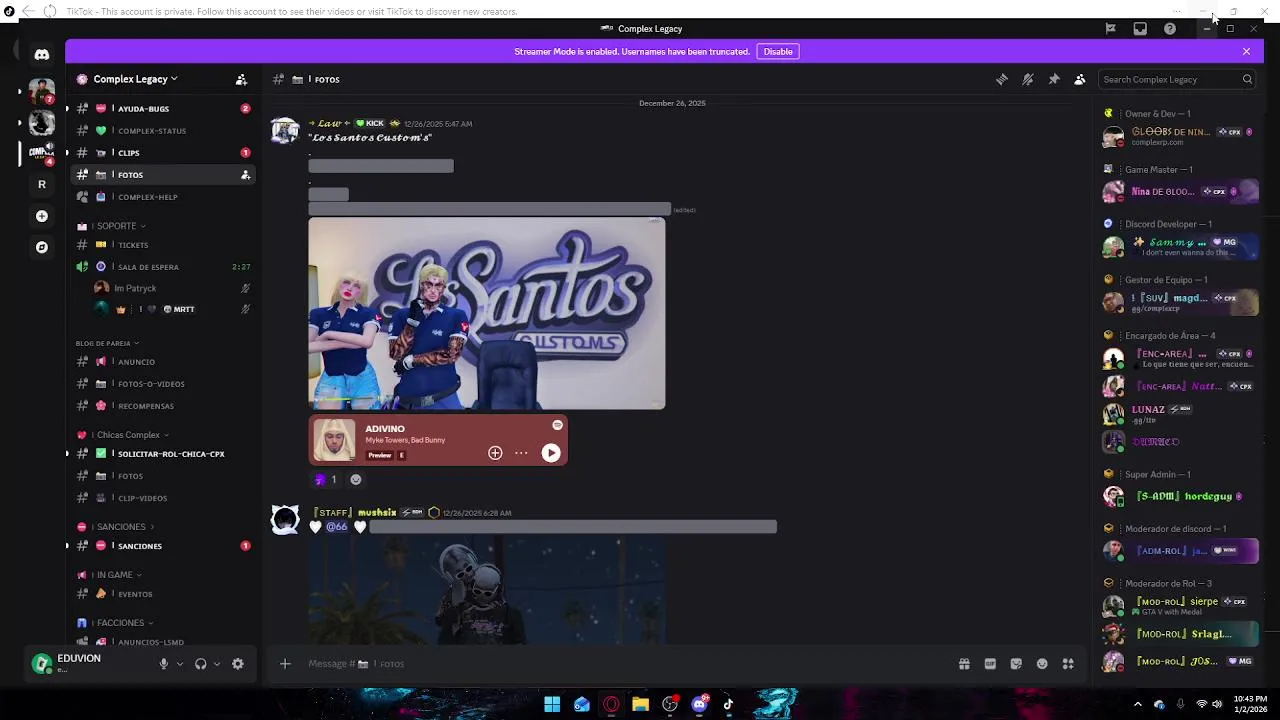This screenshot has width=1280, height=720.
Task: Open pinned messages
Action: point(1054,79)
